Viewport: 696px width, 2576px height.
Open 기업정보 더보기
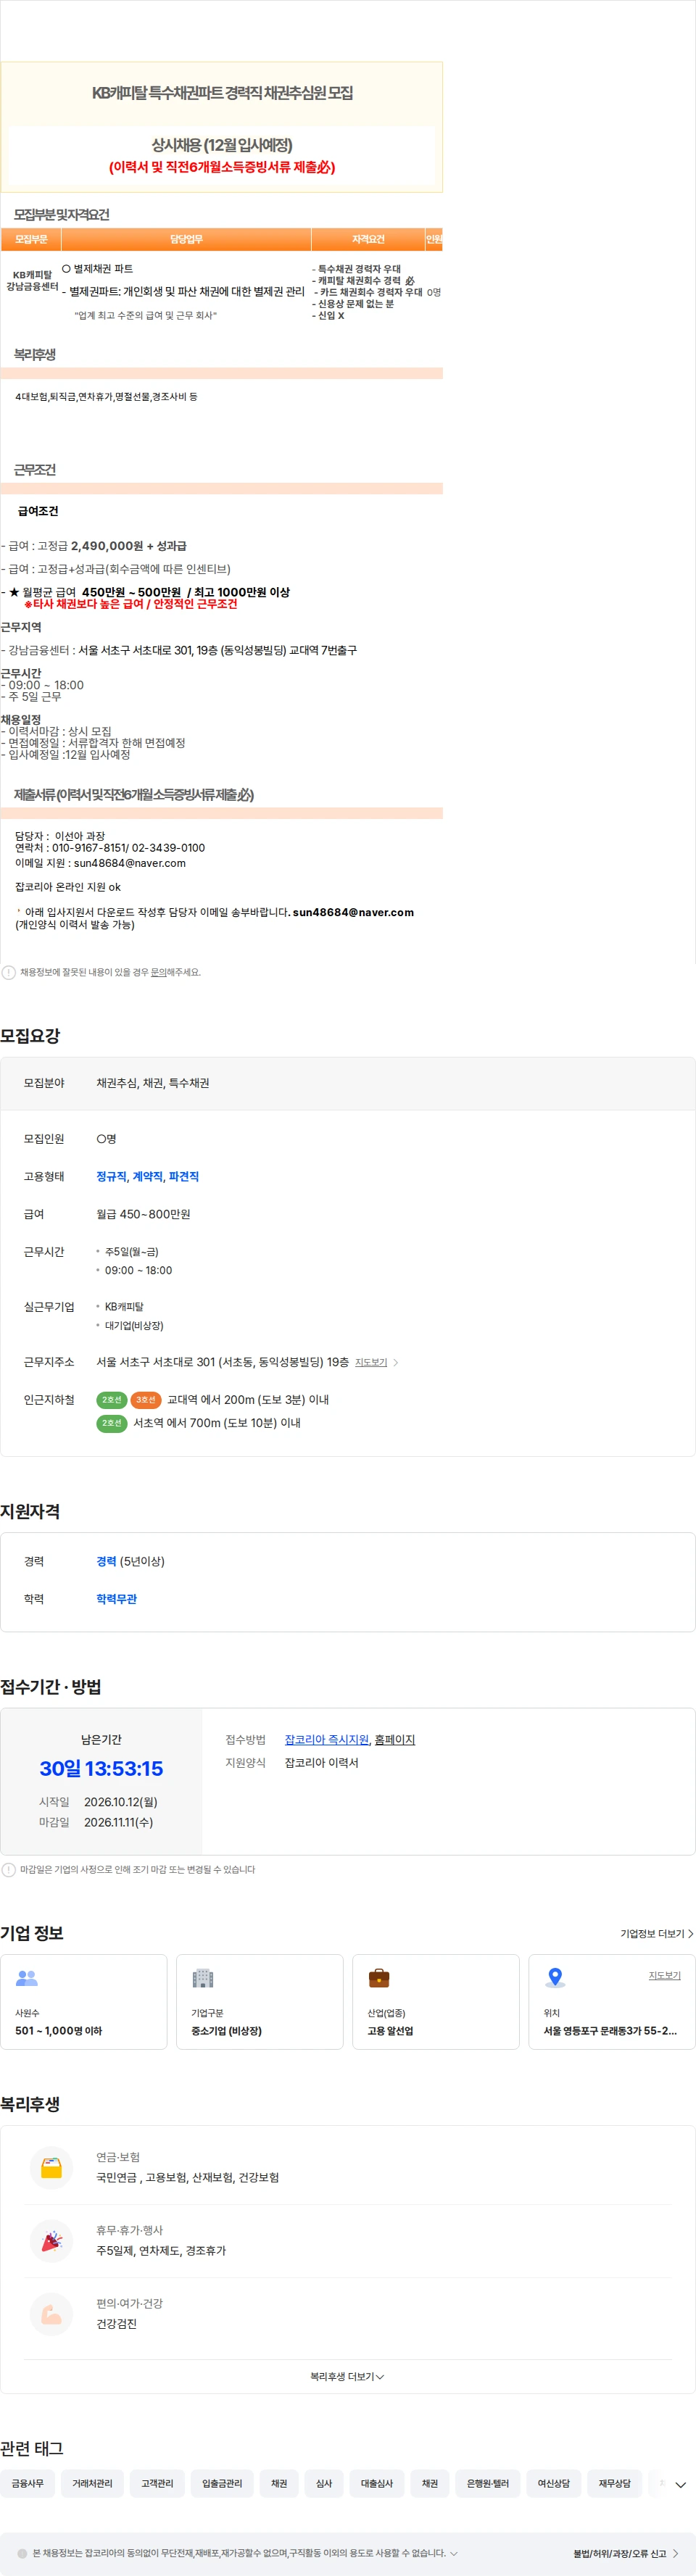click(656, 1933)
